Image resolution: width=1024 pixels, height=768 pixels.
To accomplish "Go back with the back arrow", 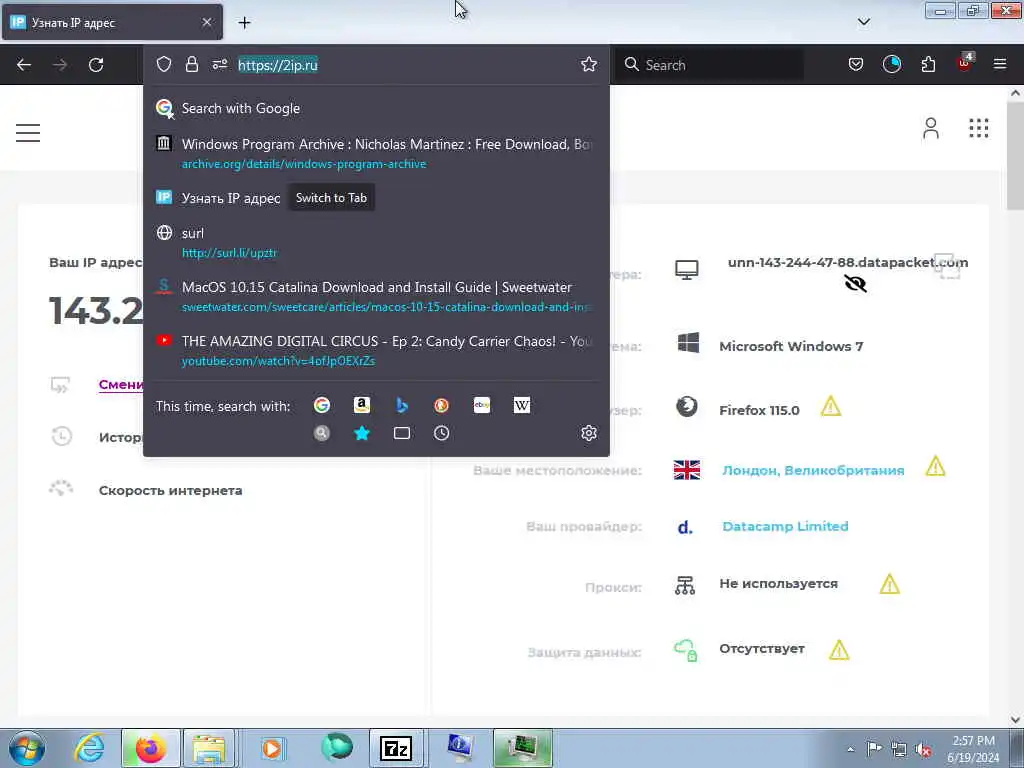I will click(x=24, y=65).
